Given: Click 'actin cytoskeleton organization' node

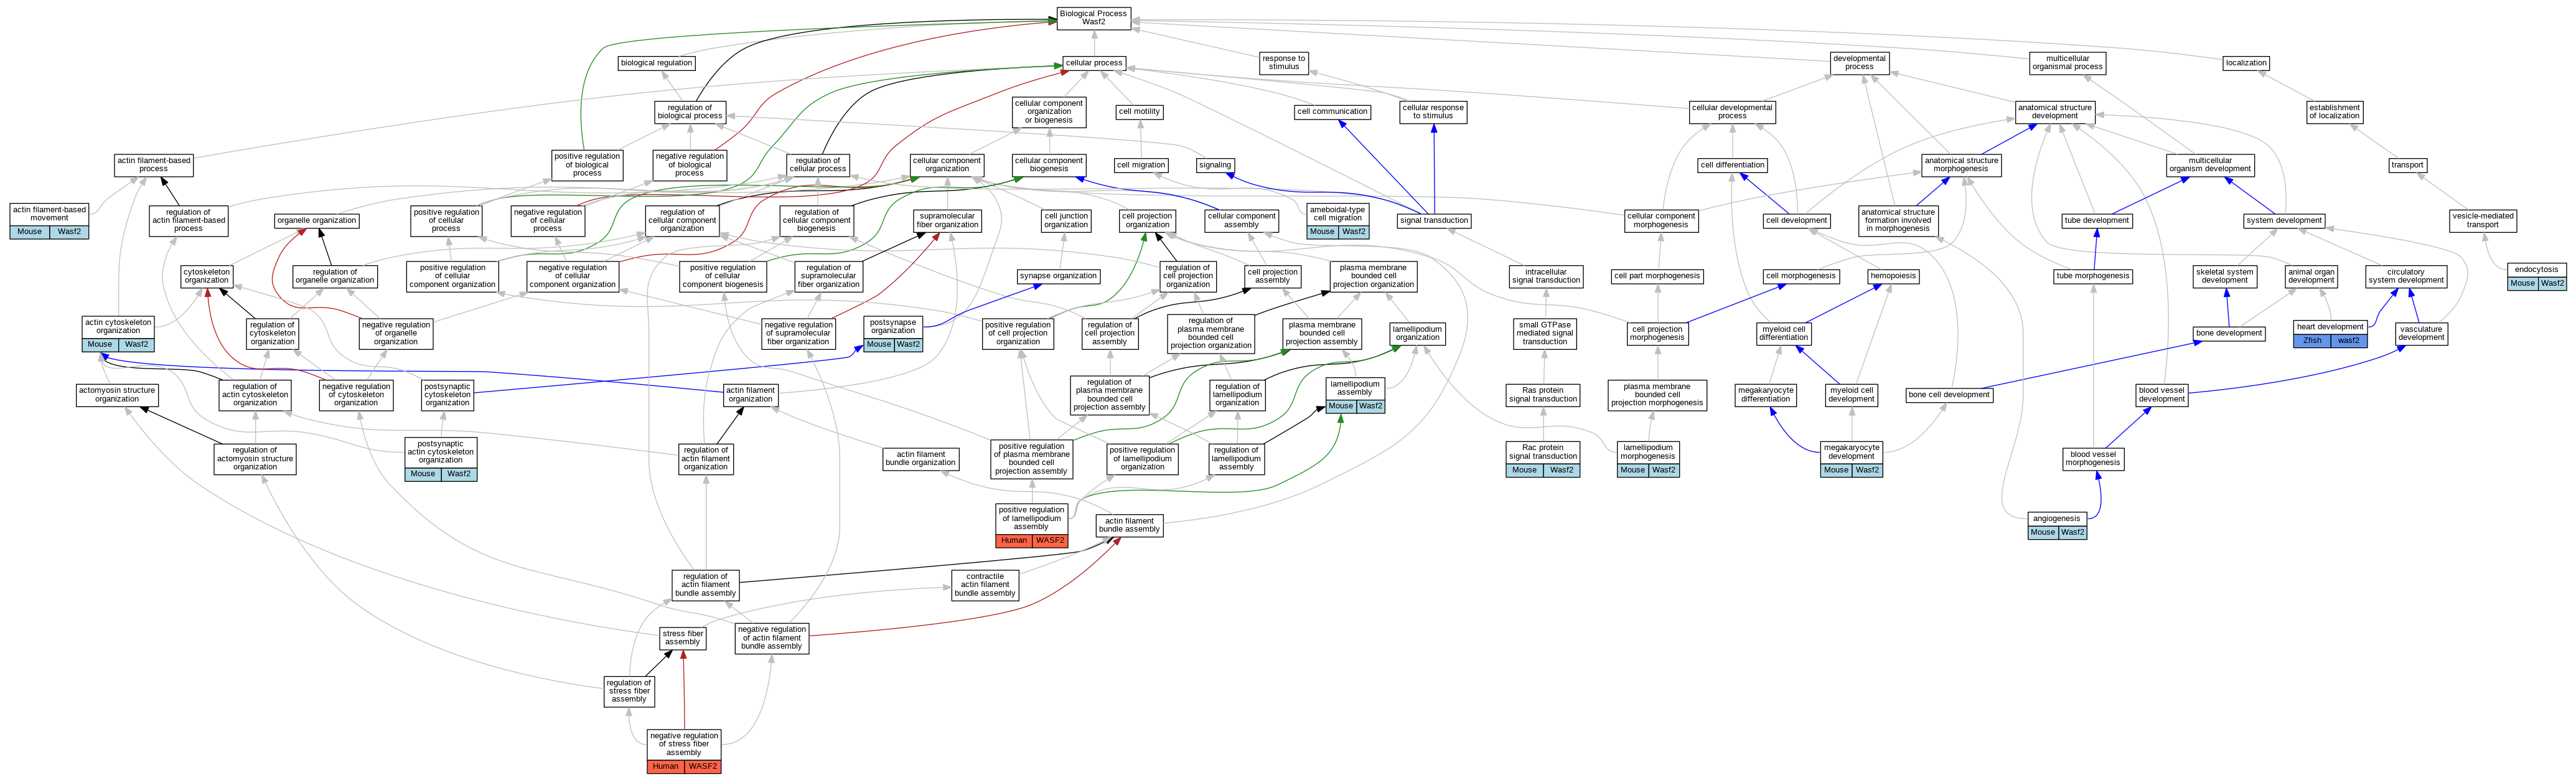Looking at the screenshot, I should click(118, 334).
